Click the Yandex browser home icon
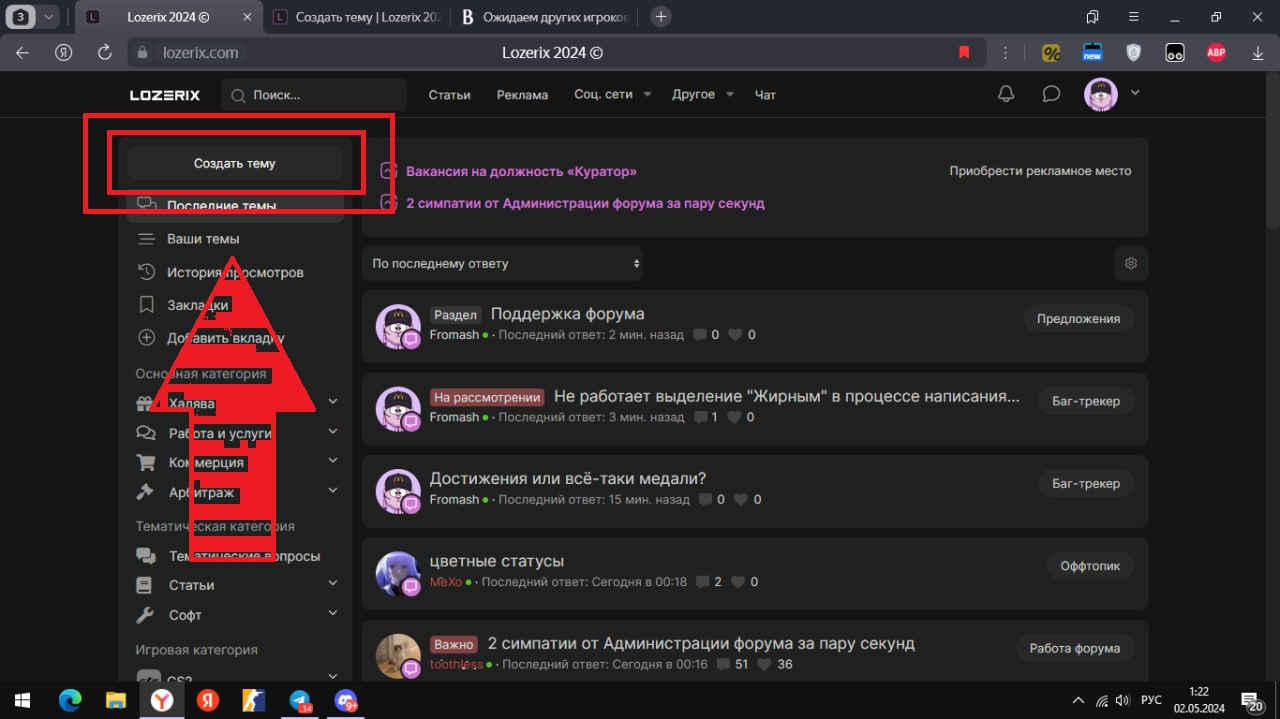 (x=63, y=53)
